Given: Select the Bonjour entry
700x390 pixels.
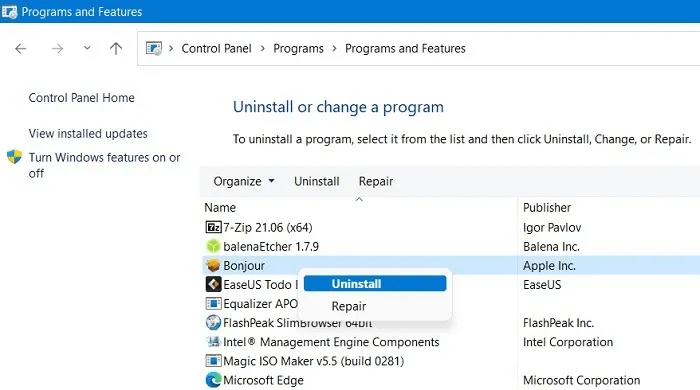Looking at the screenshot, I should pyautogui.click(x=244, y=266).
